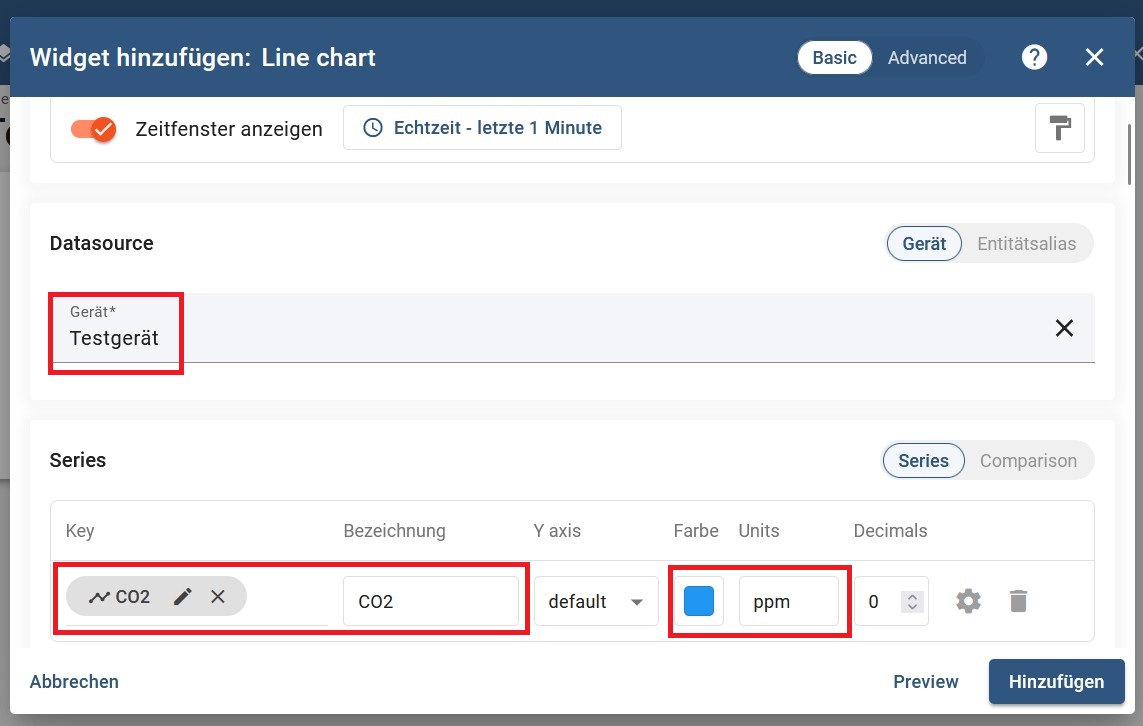Click the paint roller style icon
This screenshot has width=1143, height=726.
pos(1060,128)
